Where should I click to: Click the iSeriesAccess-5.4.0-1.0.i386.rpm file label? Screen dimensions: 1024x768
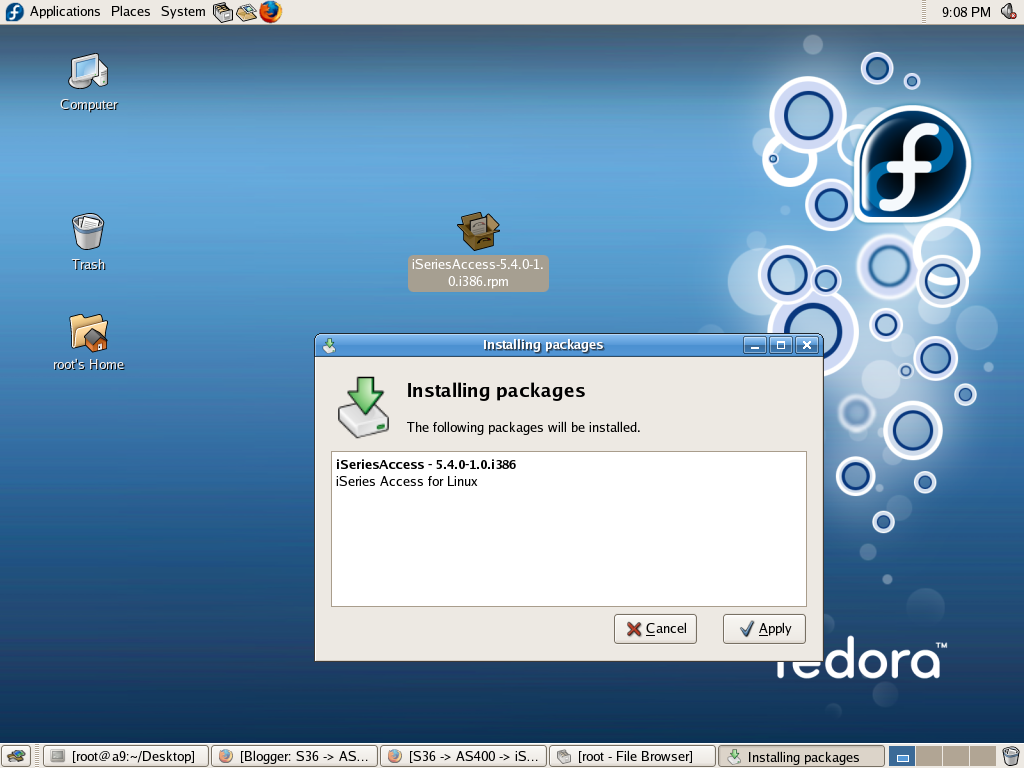coord(478,273)
